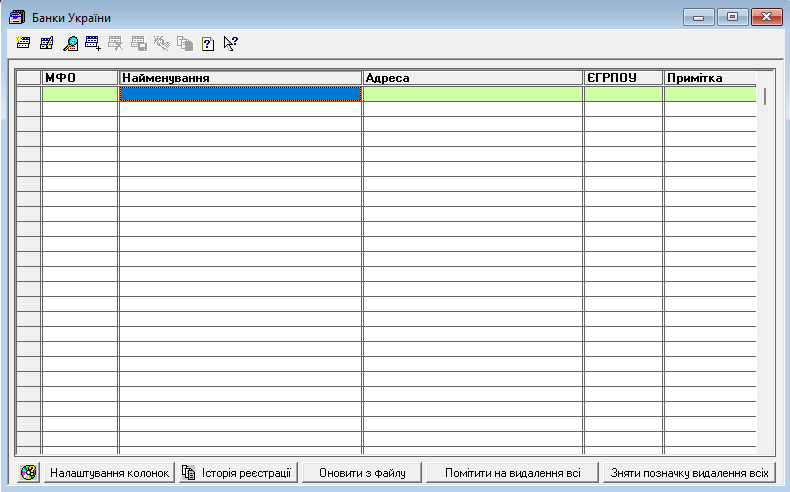The height and width of the screenshot is (492, 790).
Task: Click the first row Адреса cell
Action: click(x=472, y=94)
